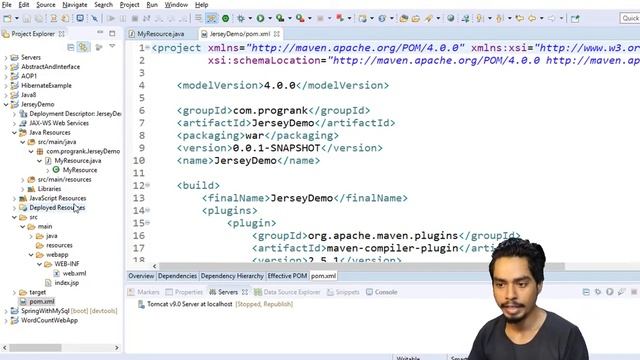Image resolution: width=640 pixels, height=360 pixels.
Task: Close the JerseyDemo/pom.xml editor tab
Action: [x=277, y=34]
